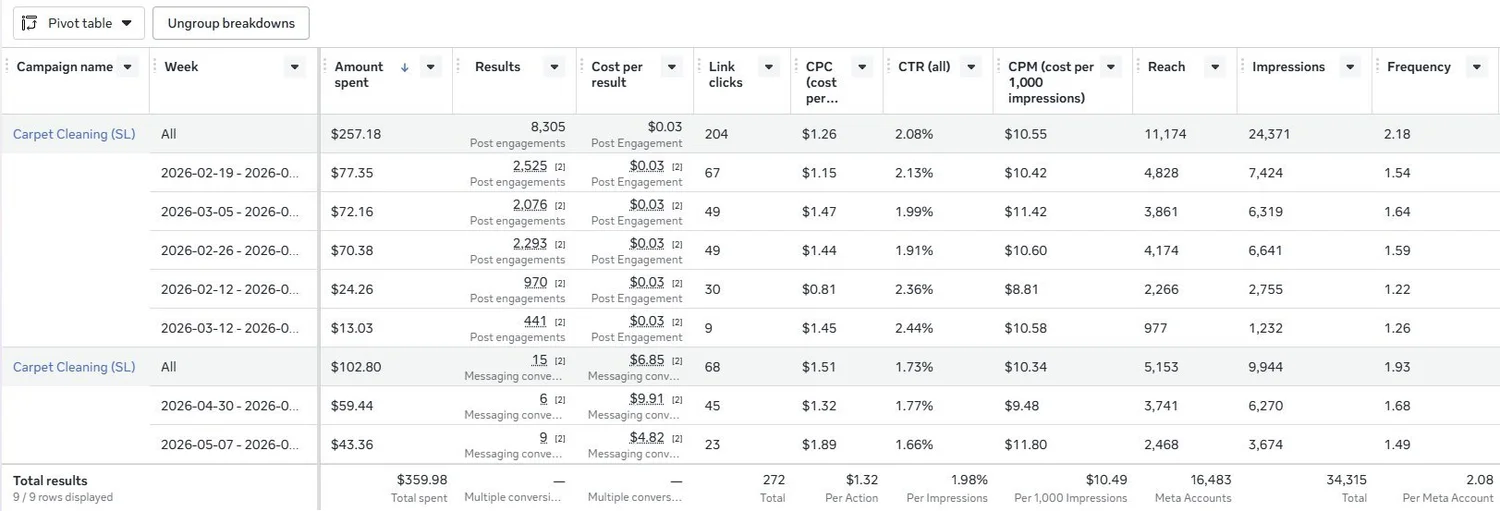Click the 2,525 results value

pos(530,166)
